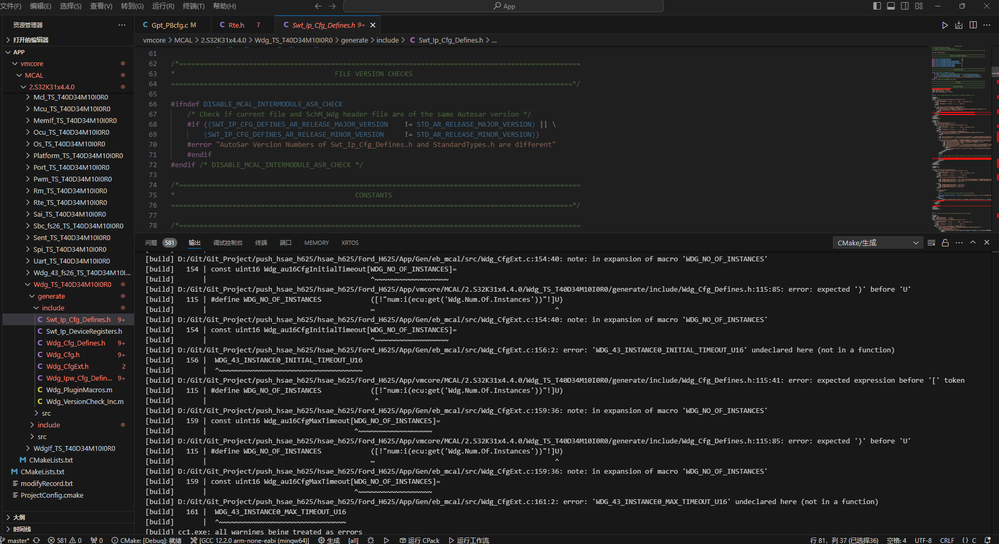Viewport: 999px width, 544px height.
Task: Close the Swt_Ip_Cfg_Defines.h tab
Action: tap(373, 25)
